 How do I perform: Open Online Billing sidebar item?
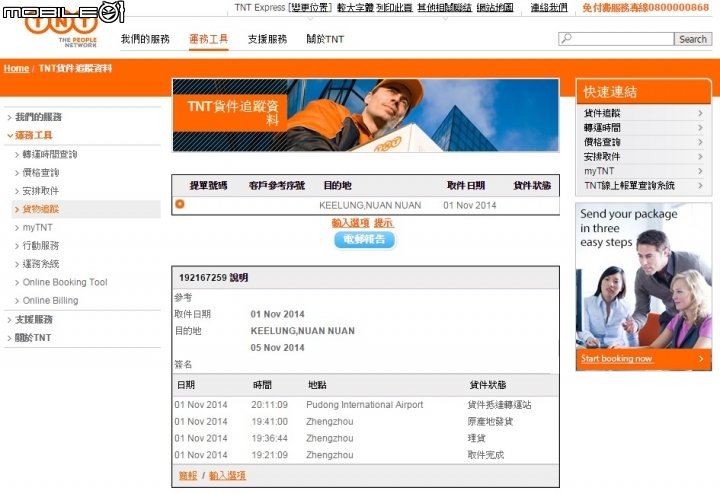[x=50, y=301]
